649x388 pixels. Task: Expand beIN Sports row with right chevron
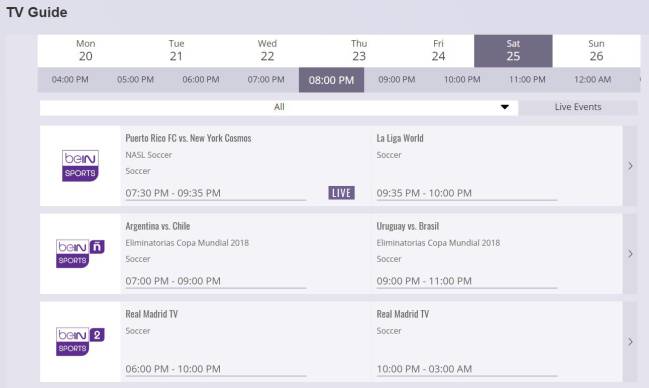[x=630, y=166]
